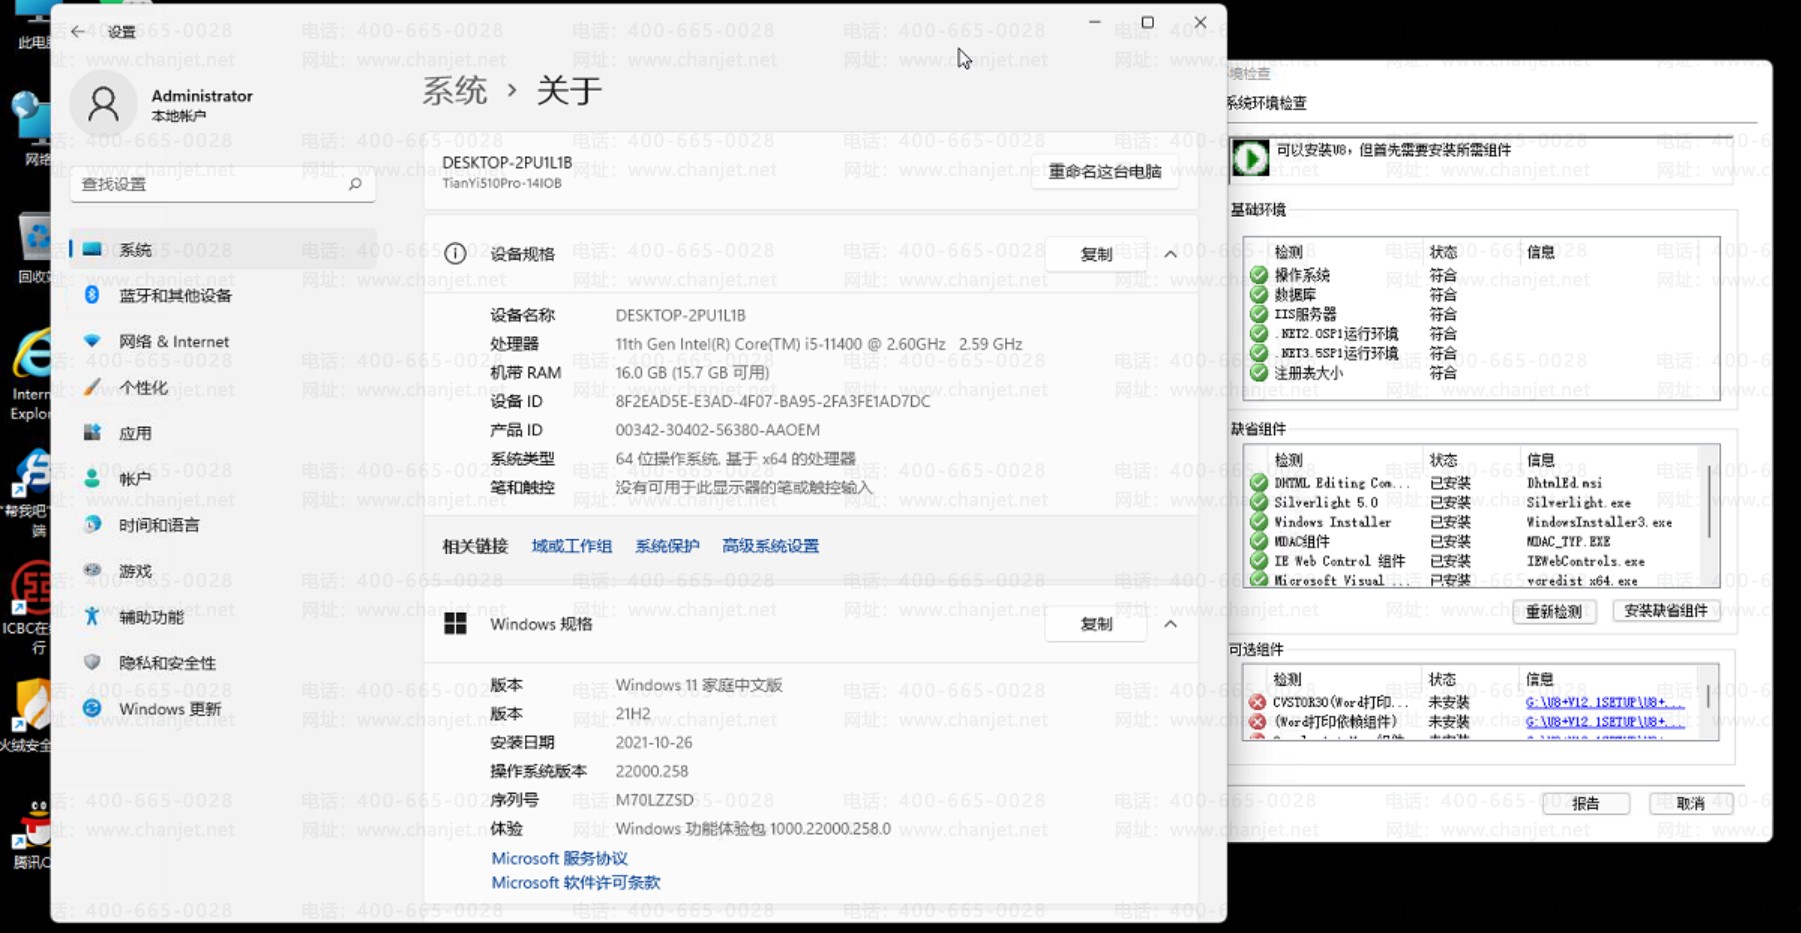1801x933 pixels.
Task: Click 系统 in the breadcrumb header
Action: [454, 91]
